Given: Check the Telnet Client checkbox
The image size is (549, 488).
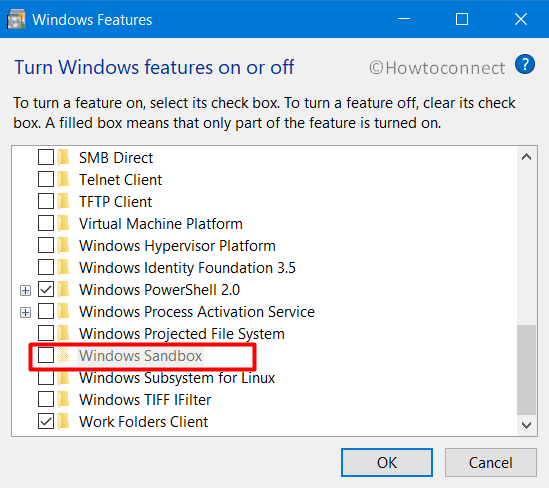Looking at the screenshot, I should [46, 179].
